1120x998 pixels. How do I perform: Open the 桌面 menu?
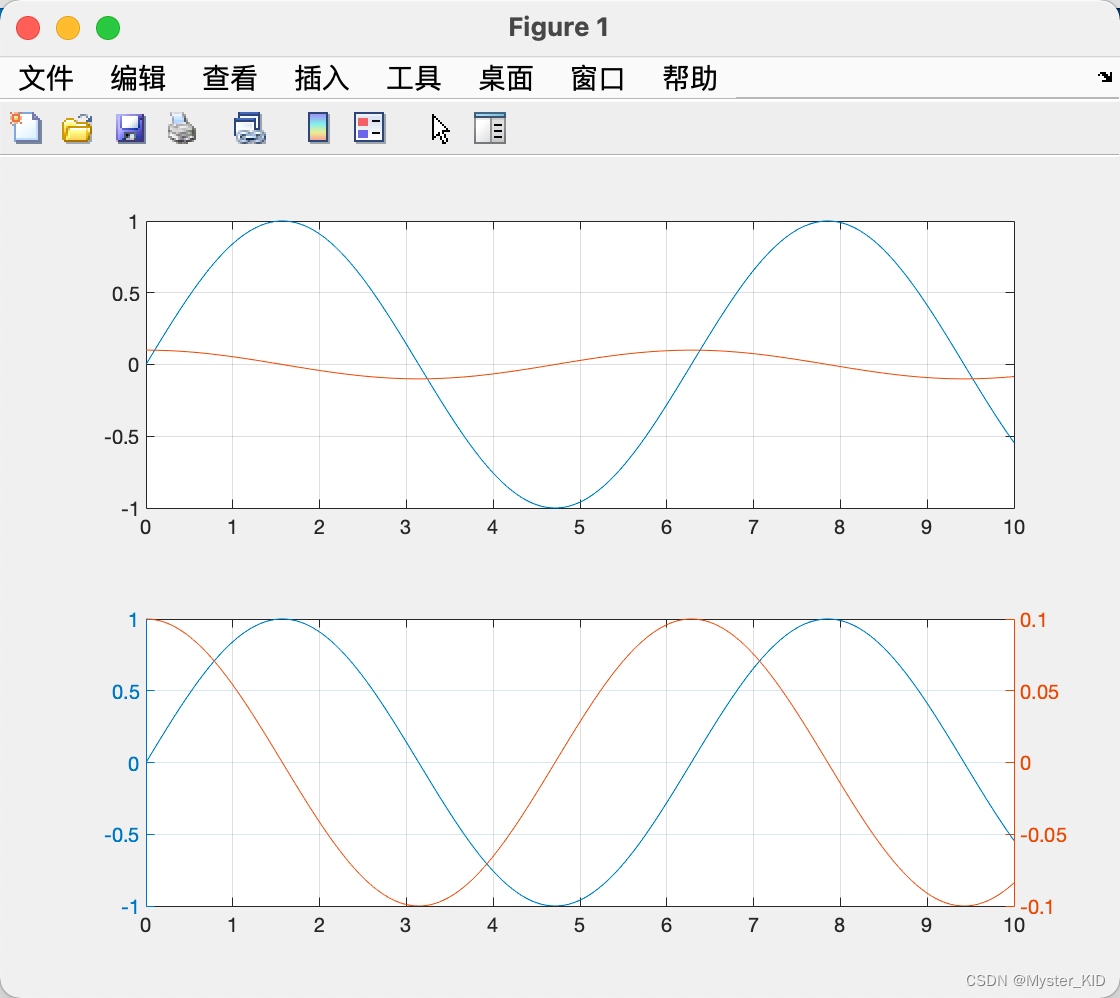coord(506,78)
